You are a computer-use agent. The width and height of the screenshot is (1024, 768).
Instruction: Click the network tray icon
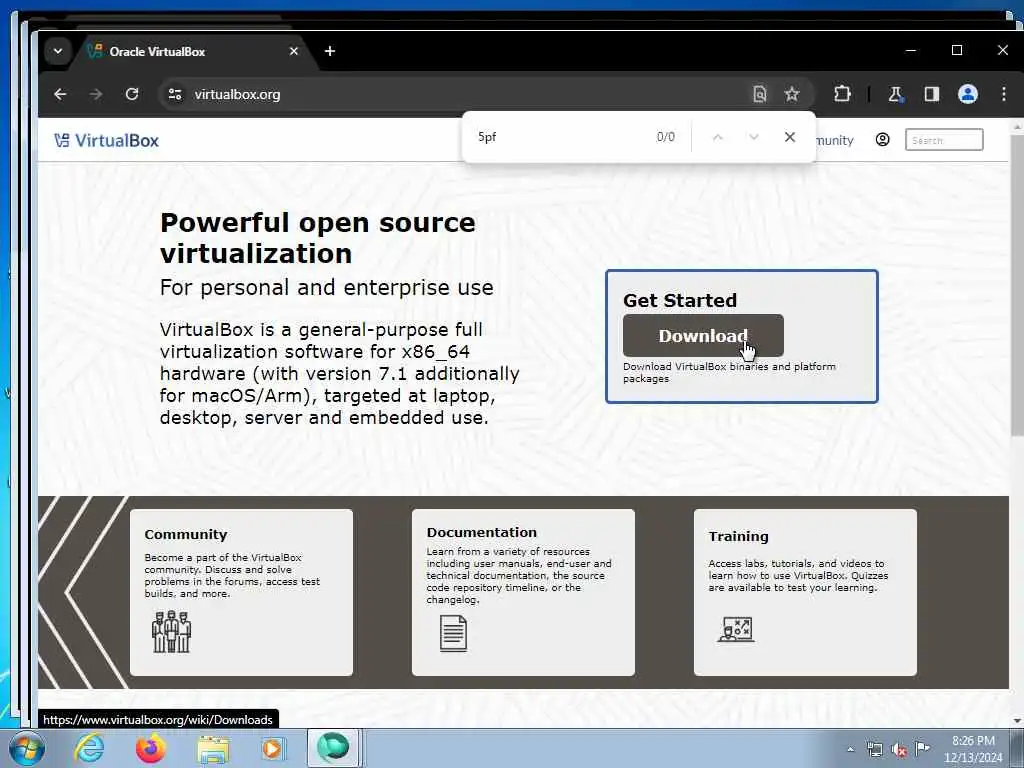coord(874,749)
